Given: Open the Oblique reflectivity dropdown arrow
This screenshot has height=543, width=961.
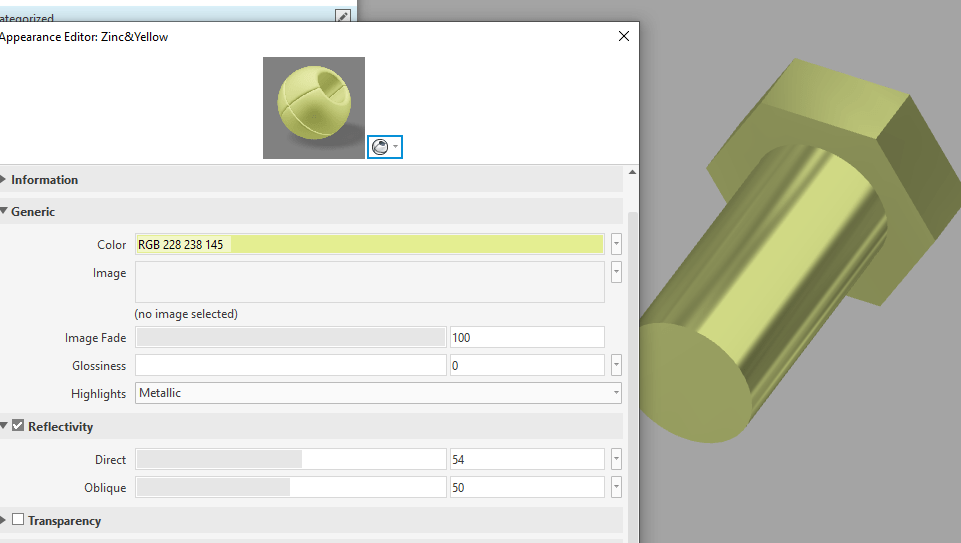Looking at the screenshot, I should (x=617, y=487).
